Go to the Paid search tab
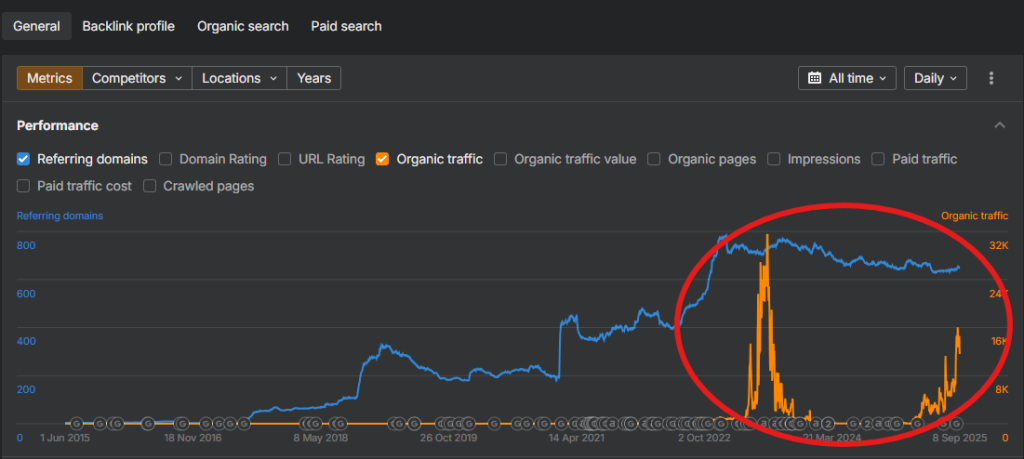 pyautogui.click(x=346, y=26)
